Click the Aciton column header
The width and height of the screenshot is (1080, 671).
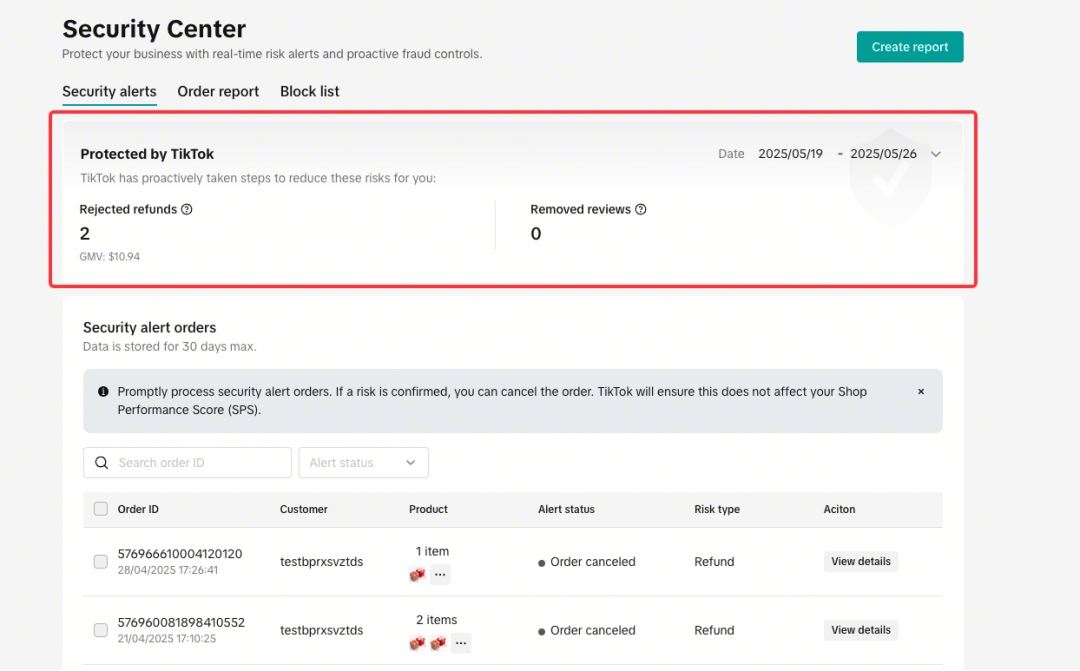[x=840, y=509]
